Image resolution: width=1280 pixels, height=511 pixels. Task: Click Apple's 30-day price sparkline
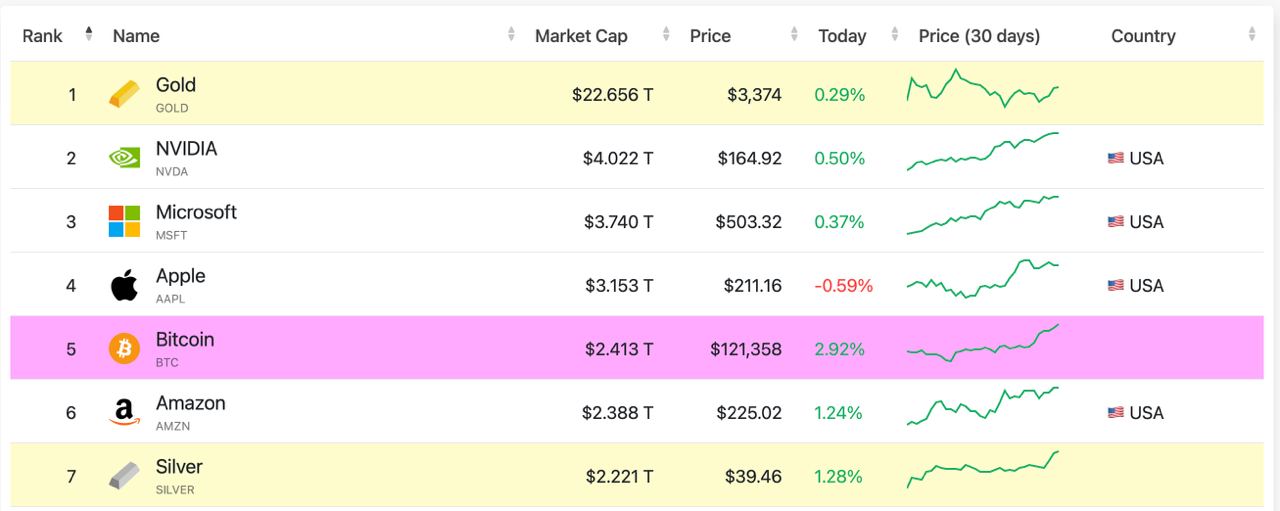click(x=983, y=279)
